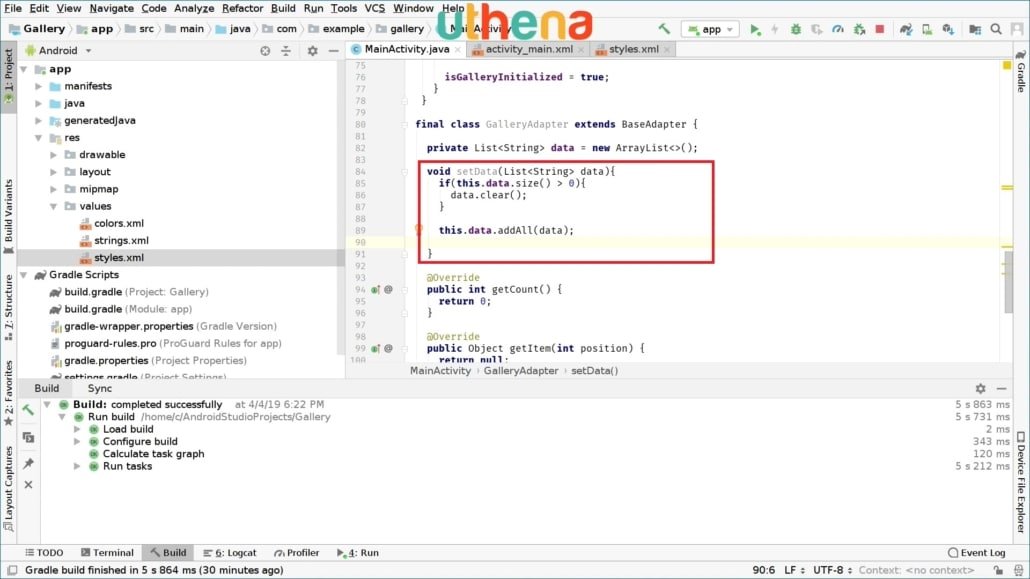Viewport: 1030px width, 579px height.
Task: Open the app run configuration dropdown
Action: pos(710,30)
